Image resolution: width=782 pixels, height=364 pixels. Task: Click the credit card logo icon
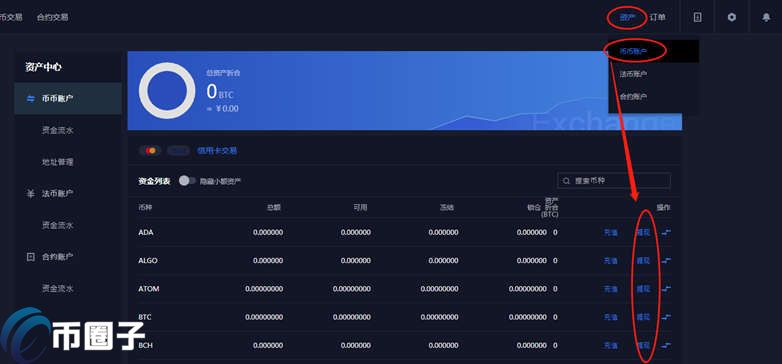[x=150, y=151]
